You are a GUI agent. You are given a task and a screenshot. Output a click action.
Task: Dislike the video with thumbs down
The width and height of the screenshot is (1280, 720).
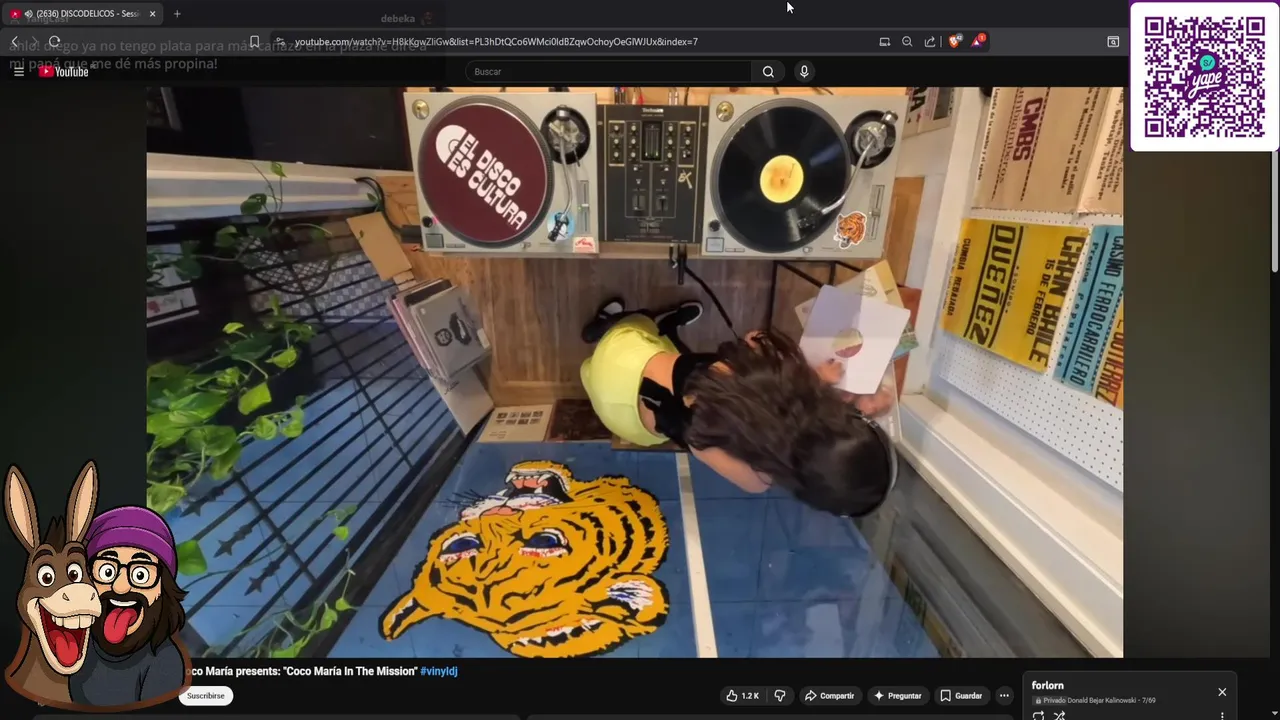780,696
